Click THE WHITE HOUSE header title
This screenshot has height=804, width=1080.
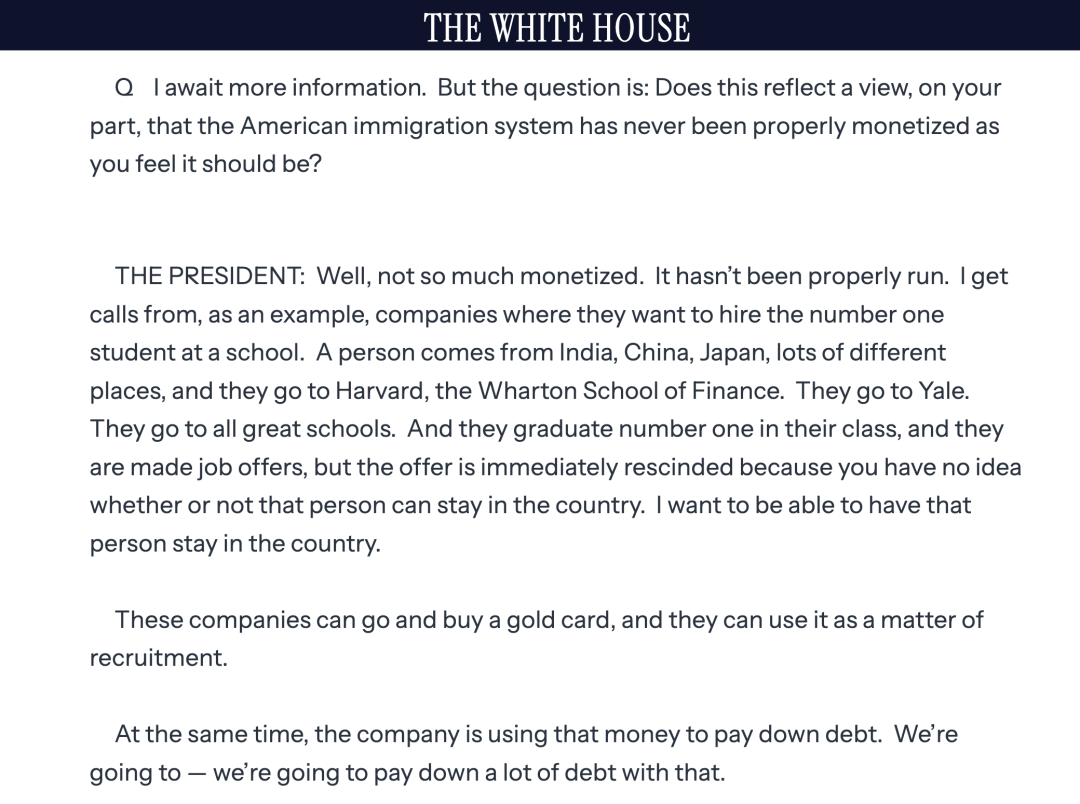click(557, 28)
